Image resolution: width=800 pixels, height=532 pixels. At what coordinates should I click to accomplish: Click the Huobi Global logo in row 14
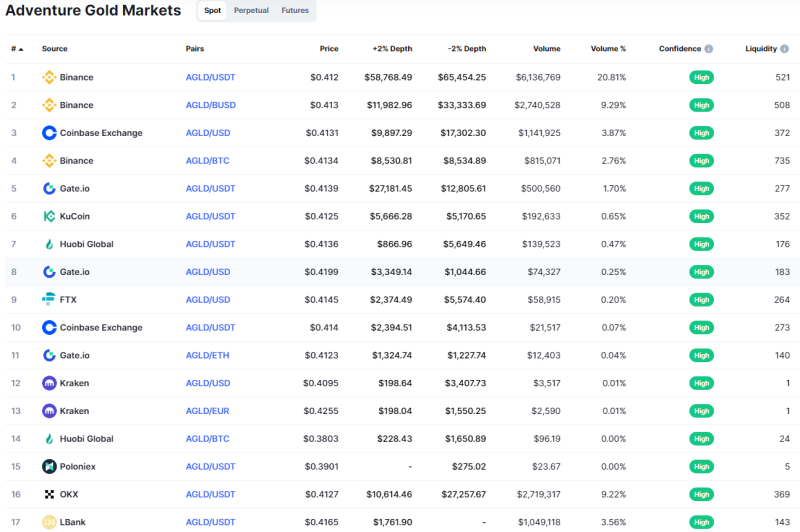[x=49, y=439]
